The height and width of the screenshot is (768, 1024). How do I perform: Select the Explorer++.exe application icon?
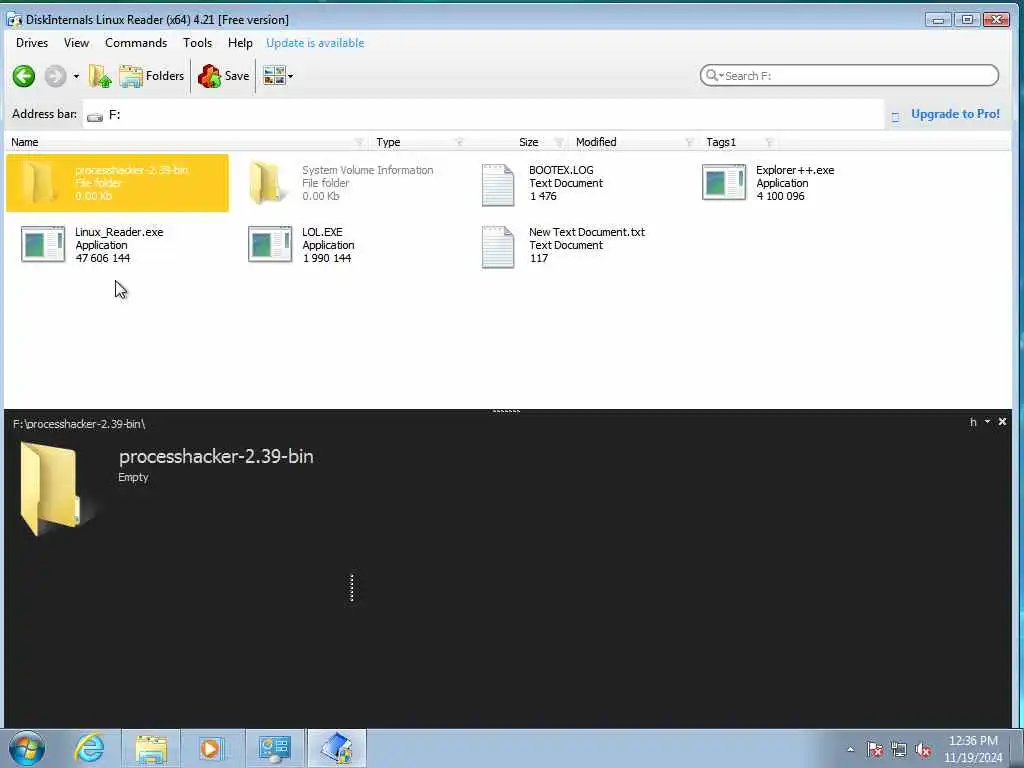tap(724, 182)
